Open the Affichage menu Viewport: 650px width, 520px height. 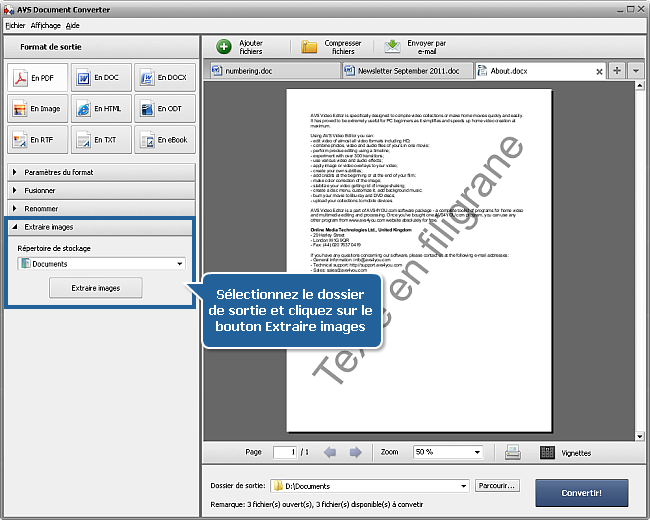pyautogui.click(x=45, y=24)
